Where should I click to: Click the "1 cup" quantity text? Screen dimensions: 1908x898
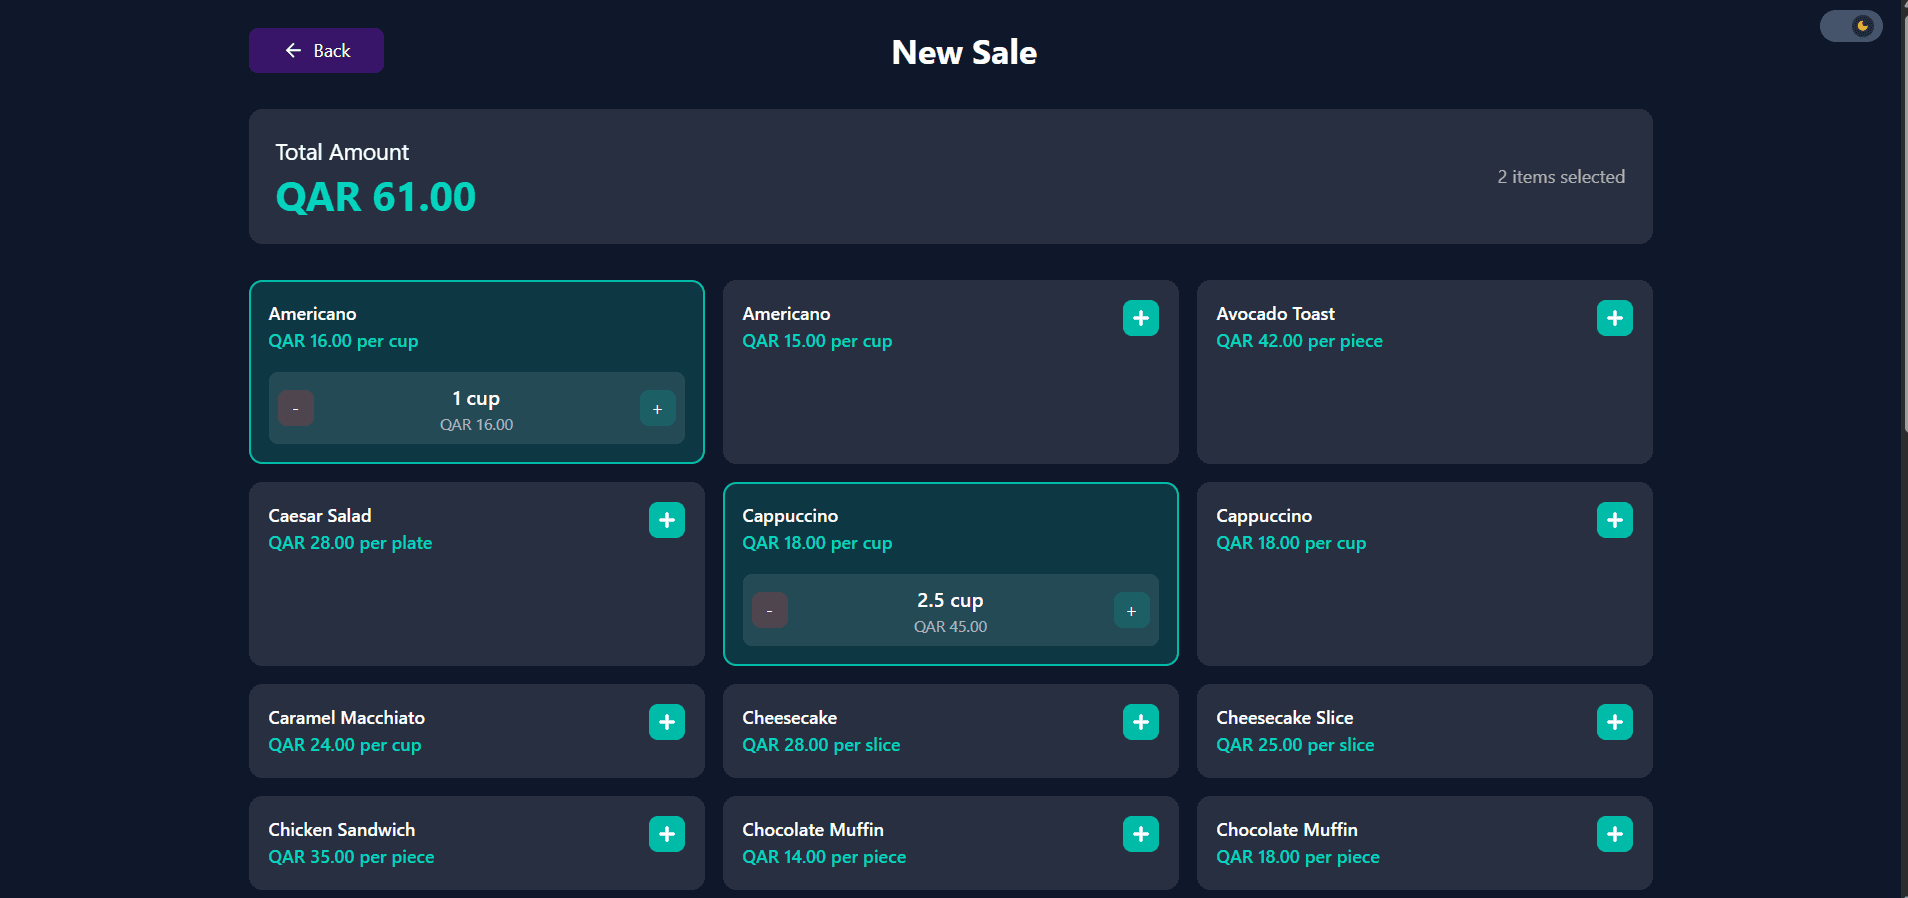point(476,398)
